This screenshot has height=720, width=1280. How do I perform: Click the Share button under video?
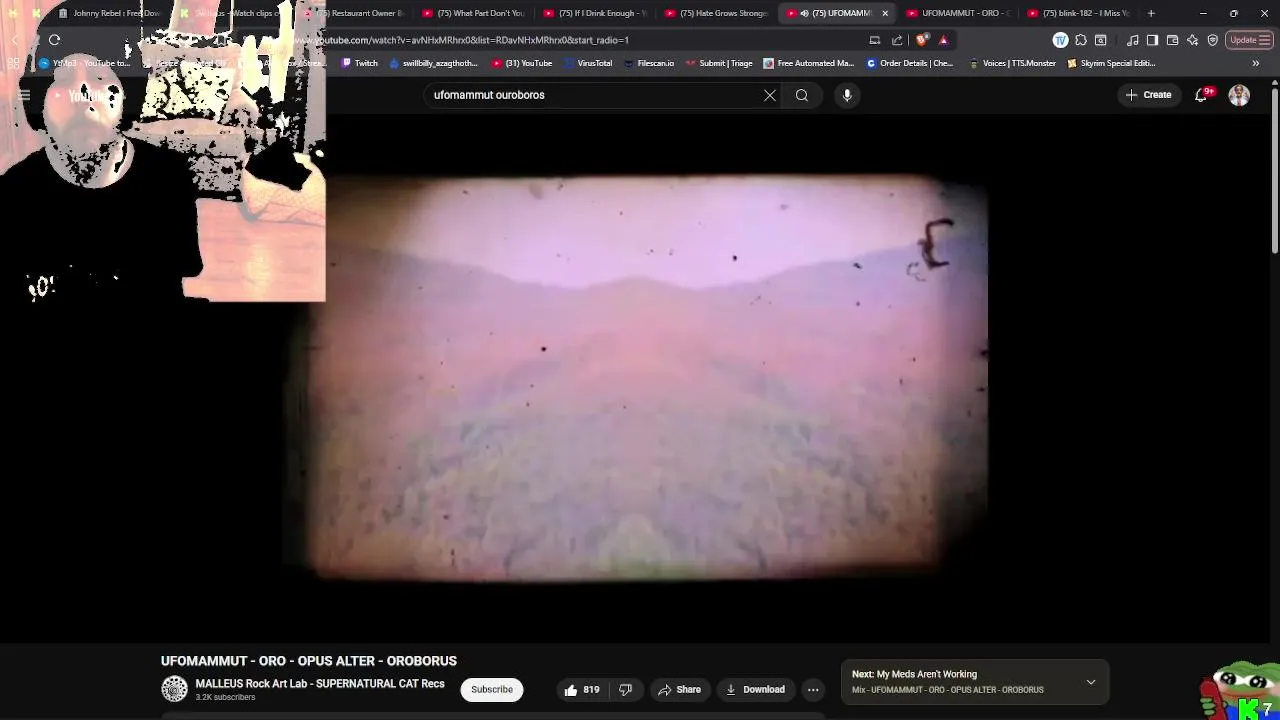pos(679,690)
